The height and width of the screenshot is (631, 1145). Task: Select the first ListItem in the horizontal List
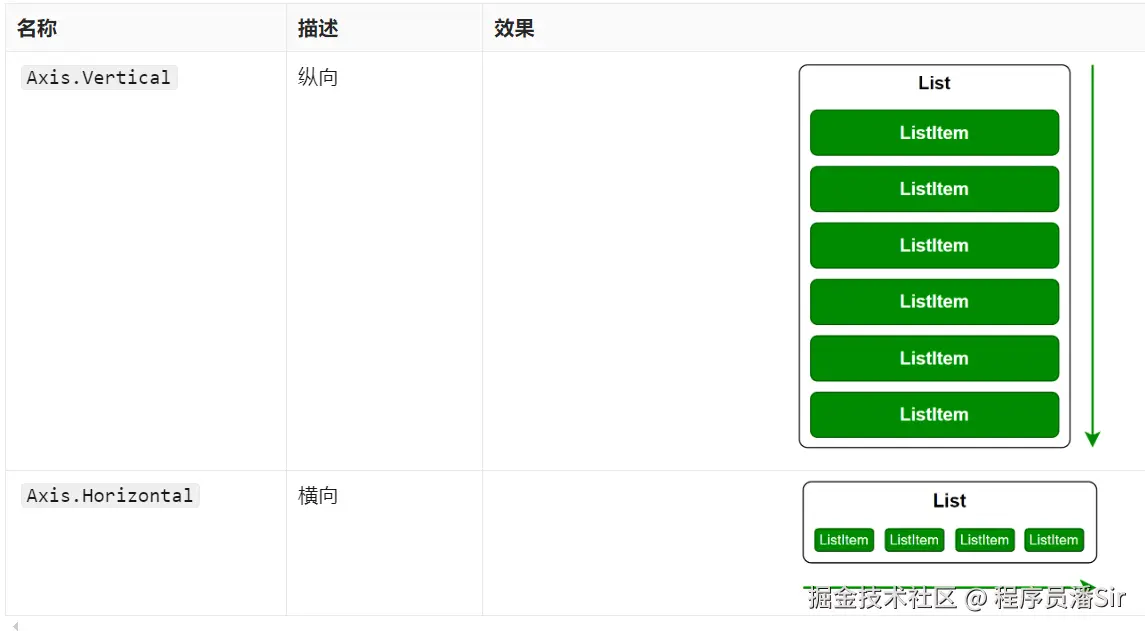tap(843, 540)
